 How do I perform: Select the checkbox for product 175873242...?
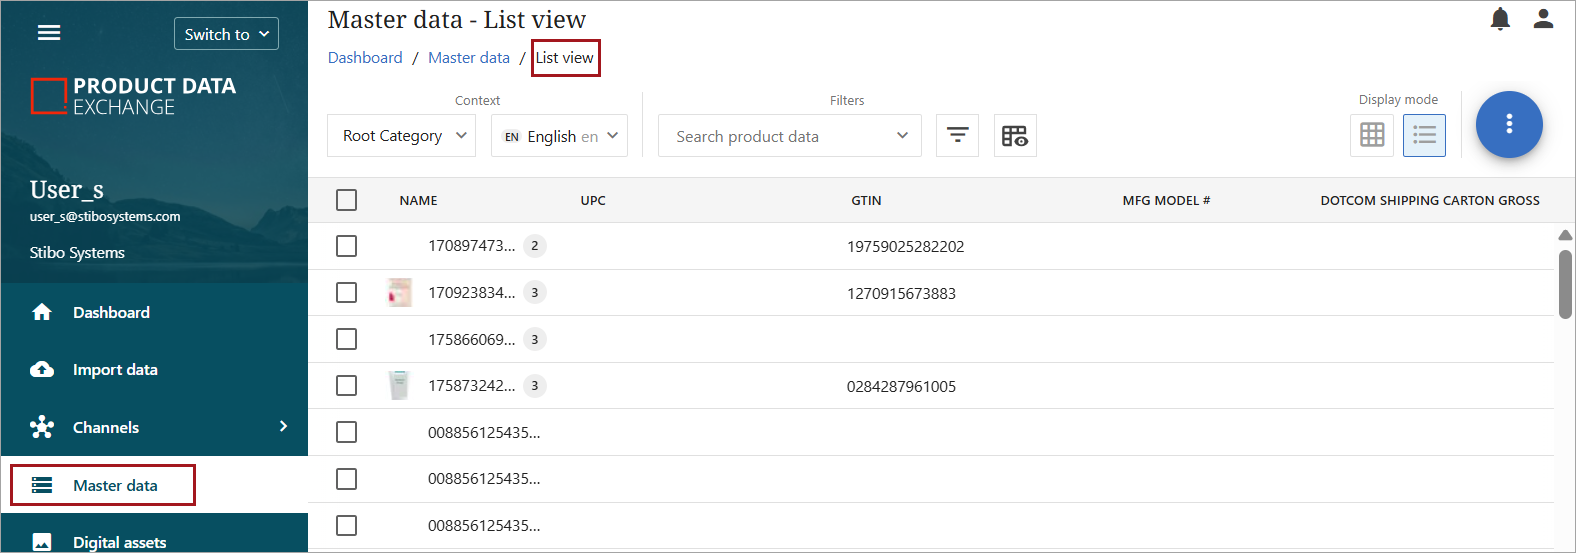pyautogui.click(x=347, y=386)
